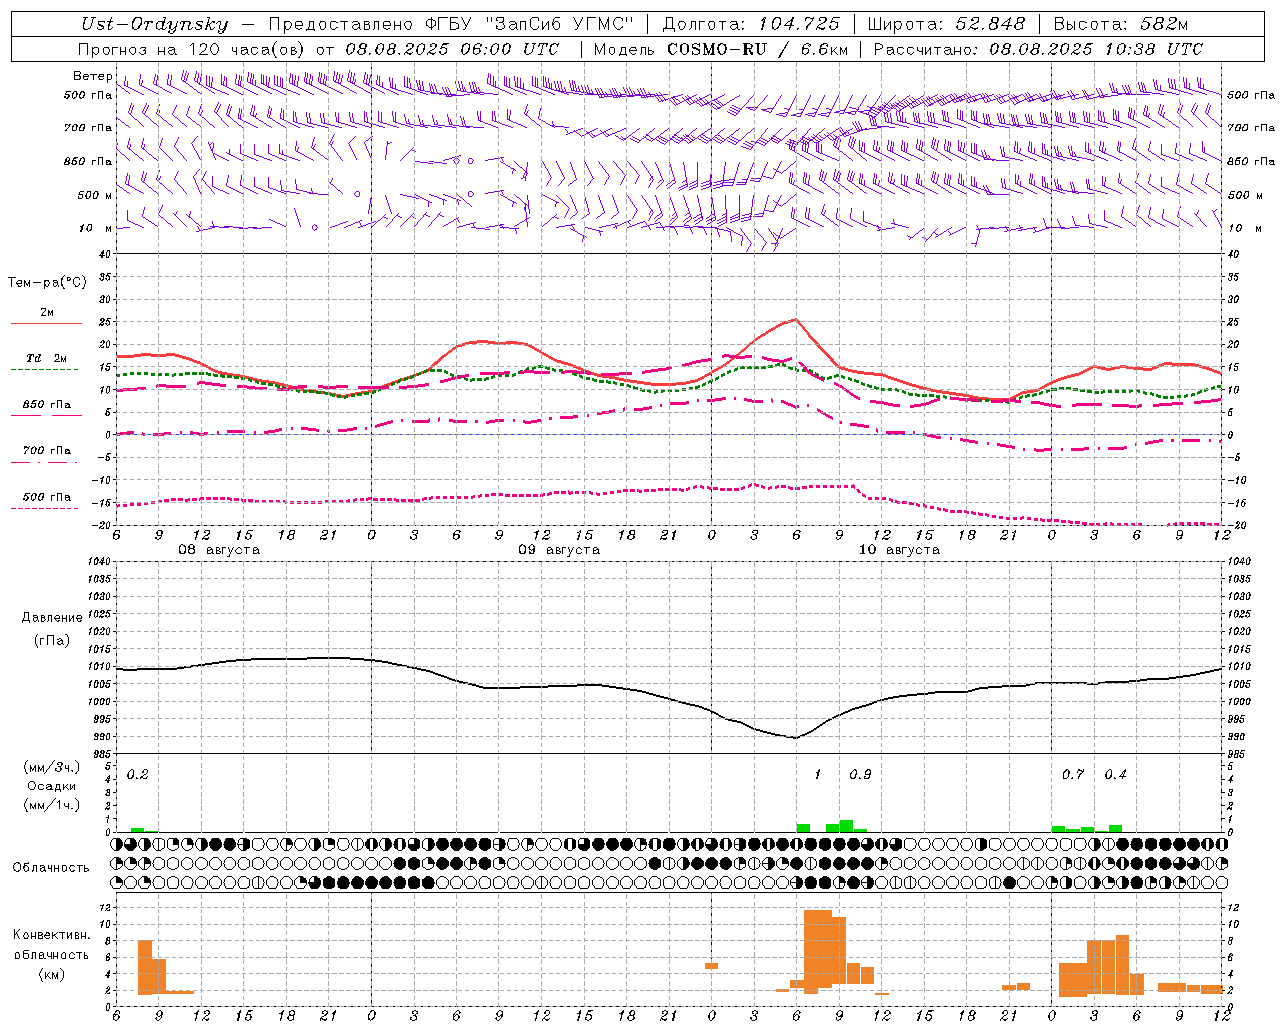Click the Td 2м dew point legend label
Image resolution: width=1280 pixels, height=1024 pixels.
[x=47, y=358]
